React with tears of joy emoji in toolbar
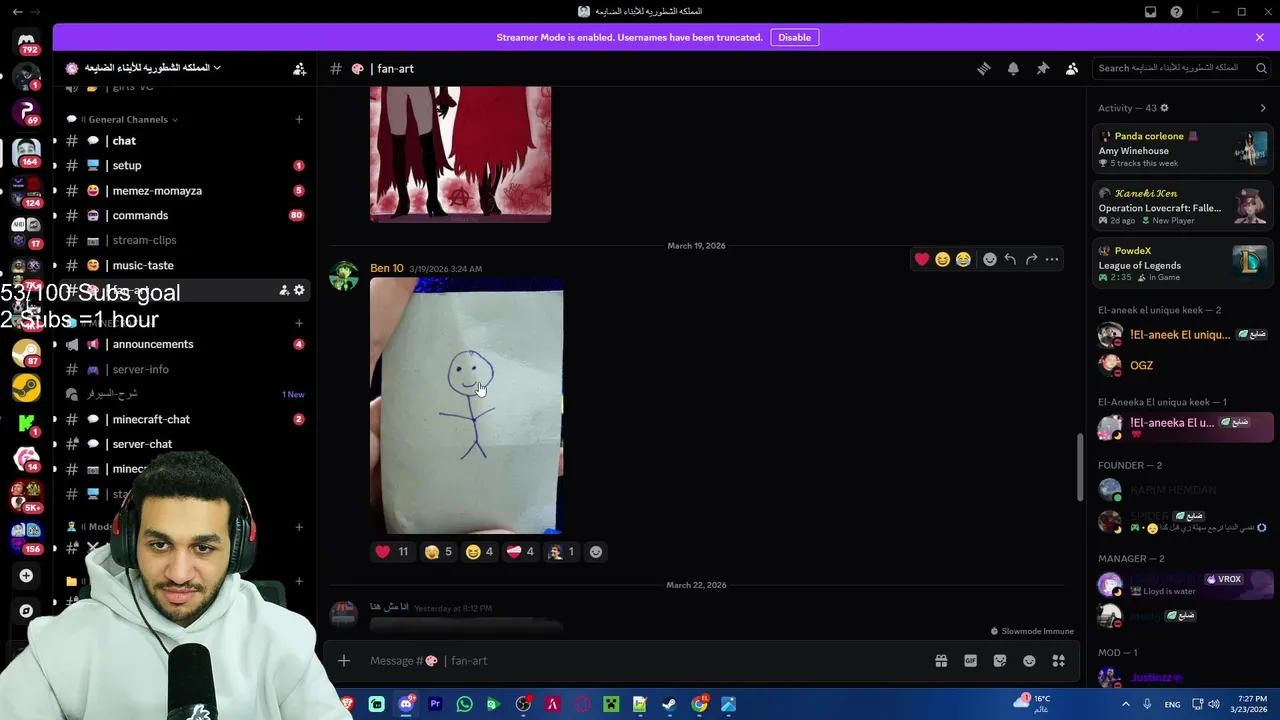Image resolution: width=1280 pixels, height=720 pixels. pos(963,259)
